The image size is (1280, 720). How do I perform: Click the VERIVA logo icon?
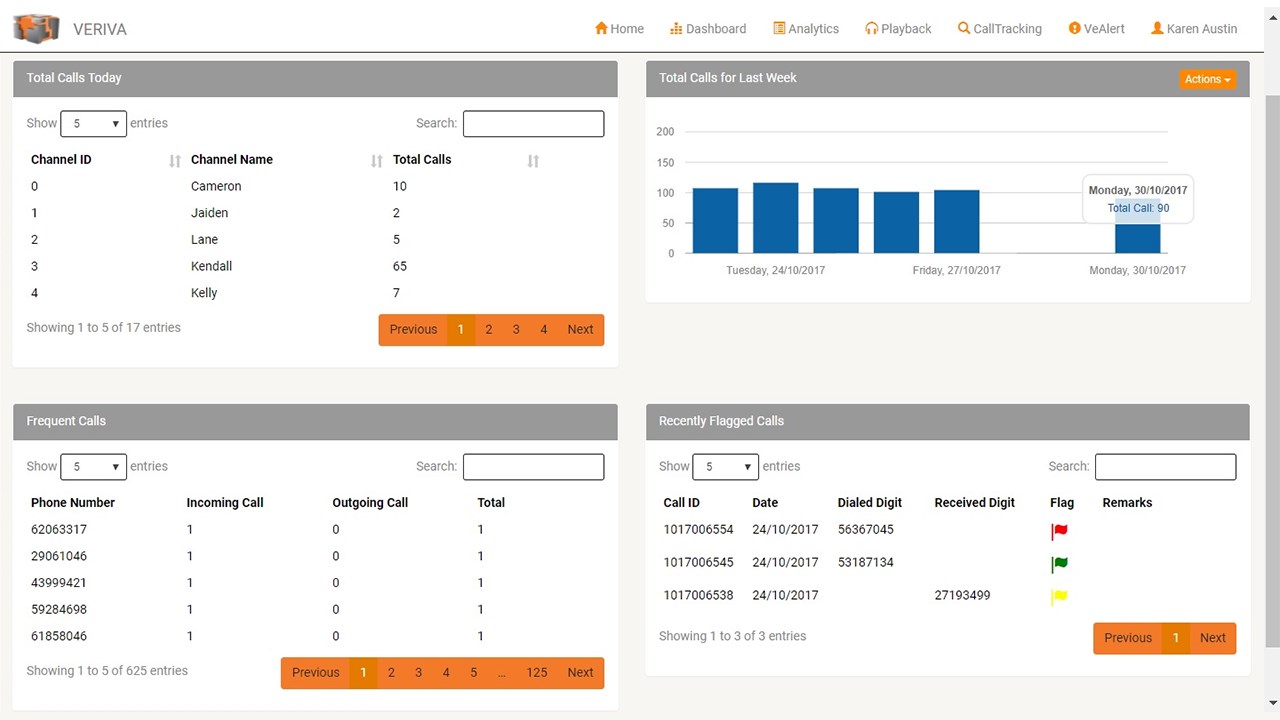coord(37,28)
